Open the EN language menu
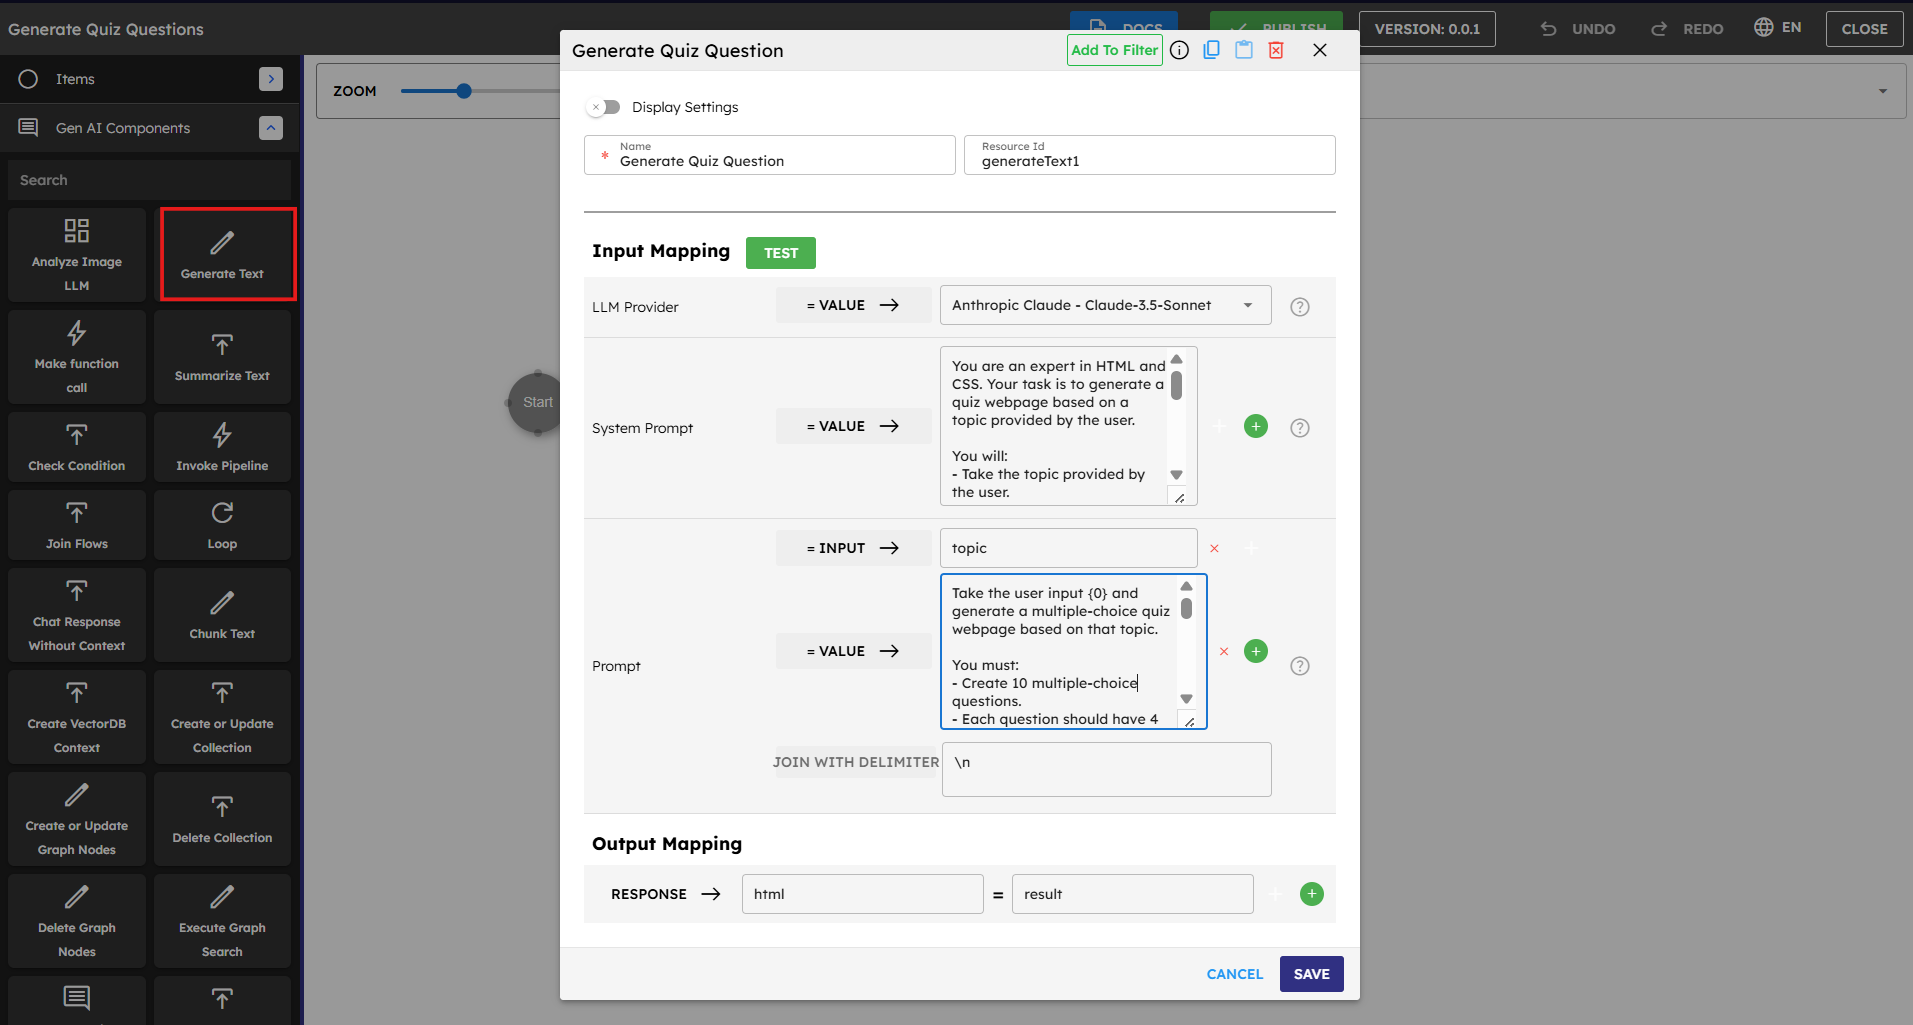 pyautogui.click(x=1778, y=28)
